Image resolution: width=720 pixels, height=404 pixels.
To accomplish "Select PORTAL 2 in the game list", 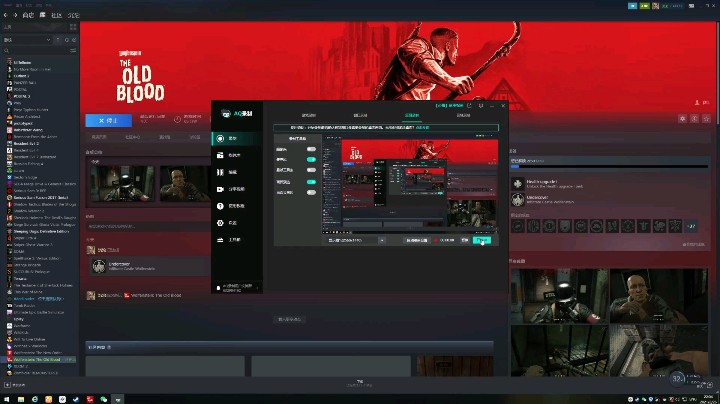I will pos(22,96).
